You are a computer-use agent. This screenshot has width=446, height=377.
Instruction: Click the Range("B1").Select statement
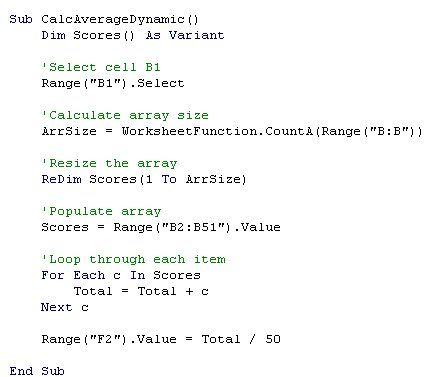tap(113, 83)
